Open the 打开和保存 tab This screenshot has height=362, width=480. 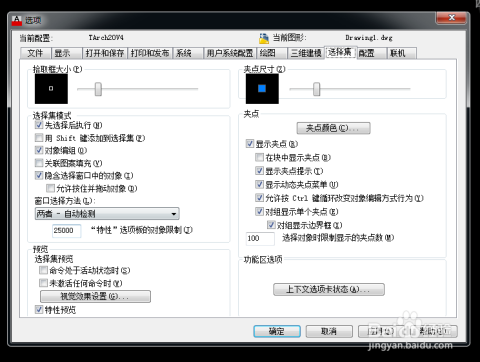[x=105, y=53]
